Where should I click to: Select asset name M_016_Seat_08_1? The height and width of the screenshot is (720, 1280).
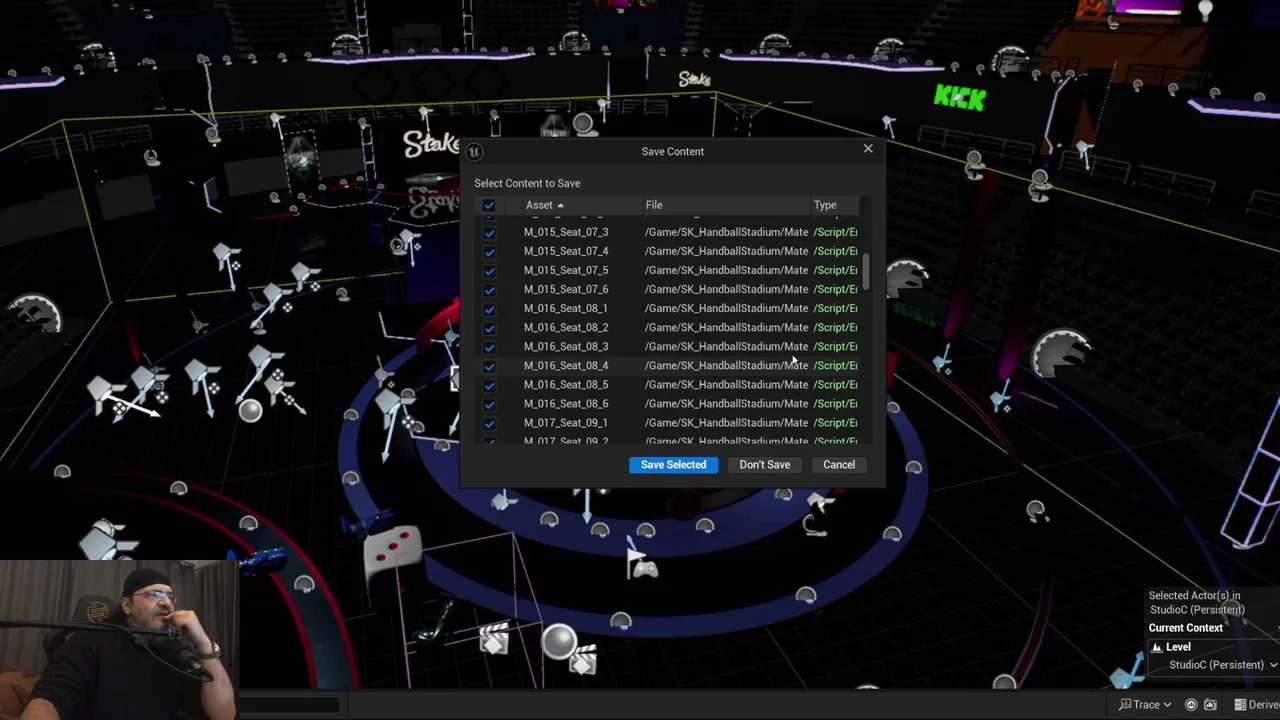pos(566,308)
